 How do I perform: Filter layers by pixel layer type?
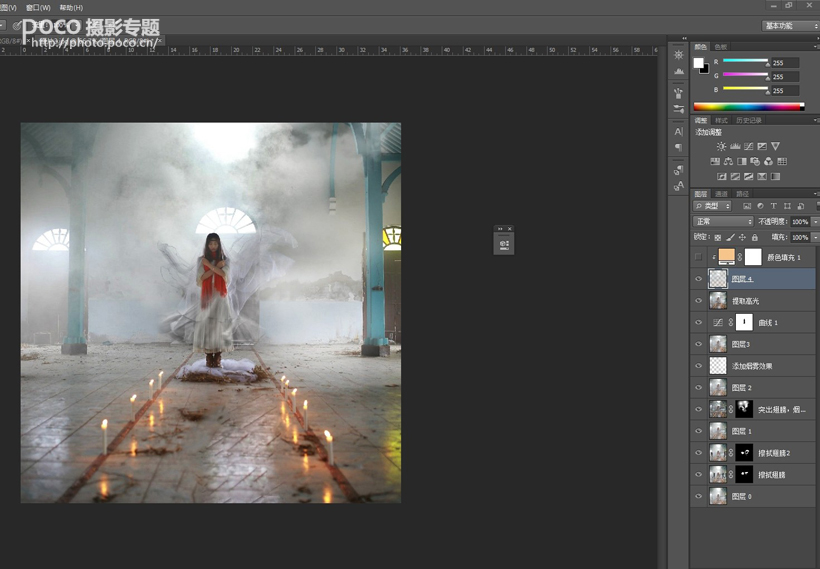(x=747, y=206)
